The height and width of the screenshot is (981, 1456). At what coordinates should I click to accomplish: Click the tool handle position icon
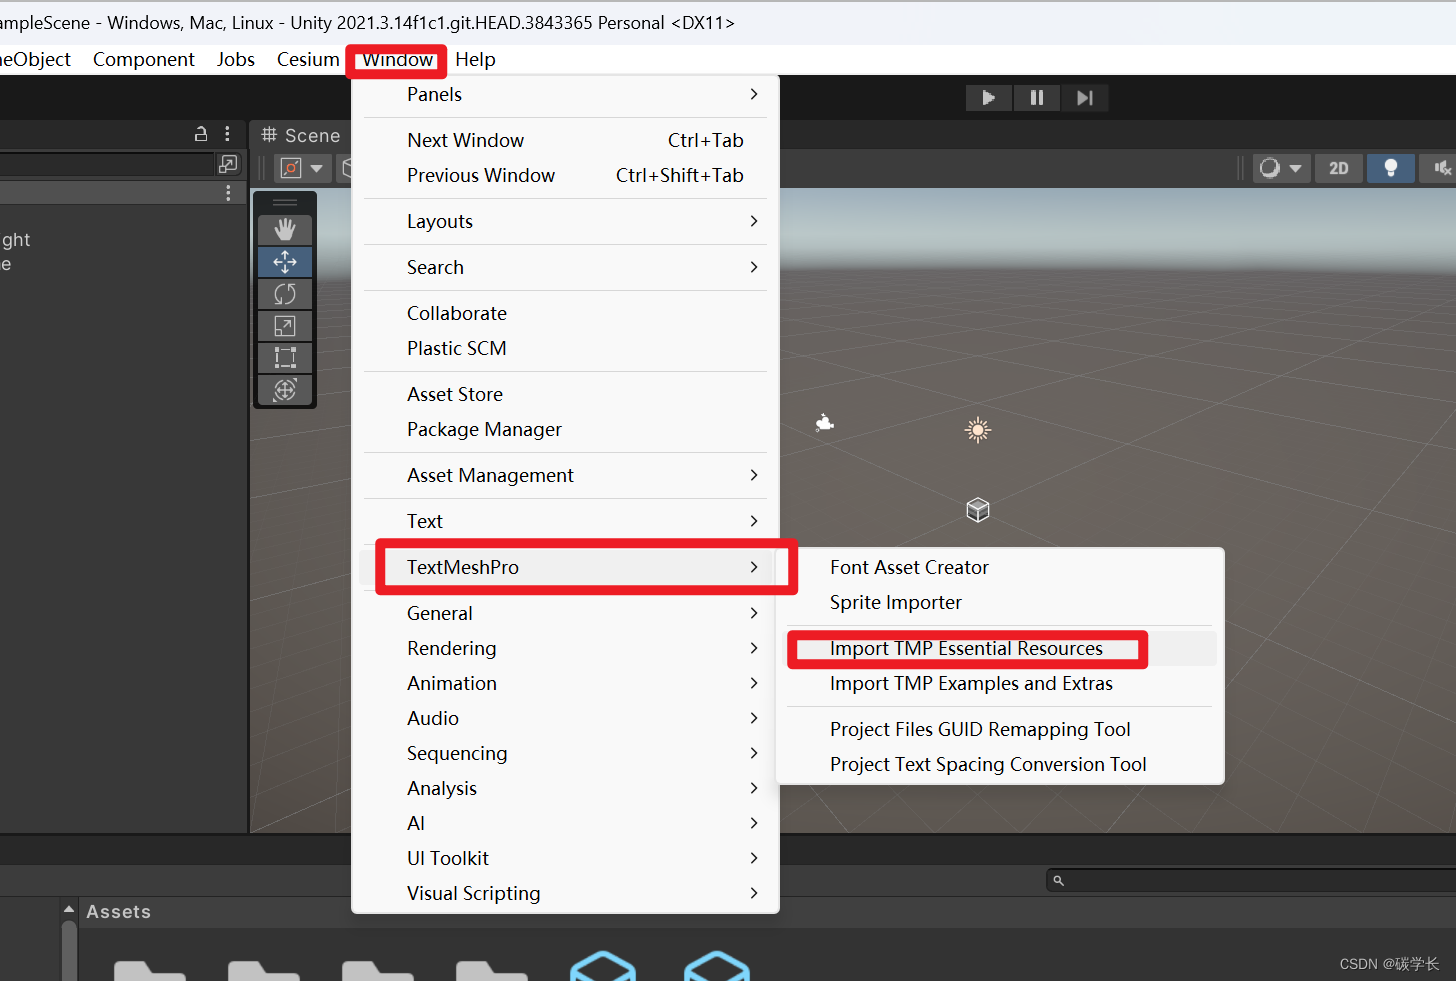click(291, 168)
